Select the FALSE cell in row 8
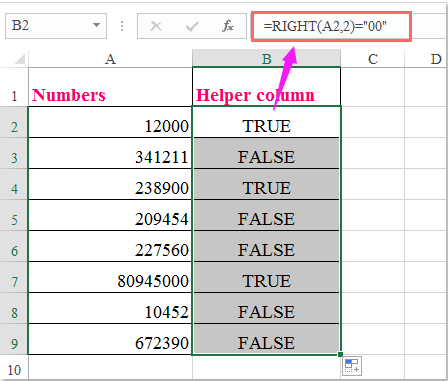448x381 pixels. coord(266,308)
